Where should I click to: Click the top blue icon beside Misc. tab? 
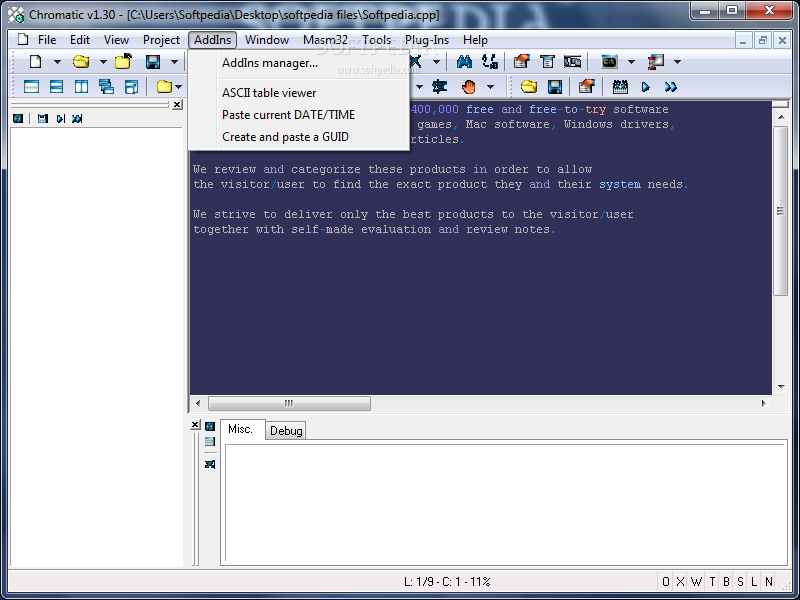click(x=210, y=426)
